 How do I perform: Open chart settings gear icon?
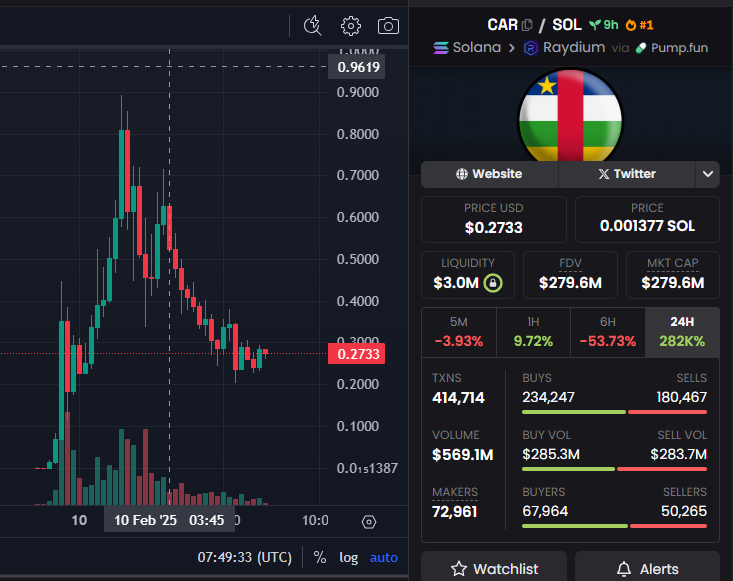[350, 26]
